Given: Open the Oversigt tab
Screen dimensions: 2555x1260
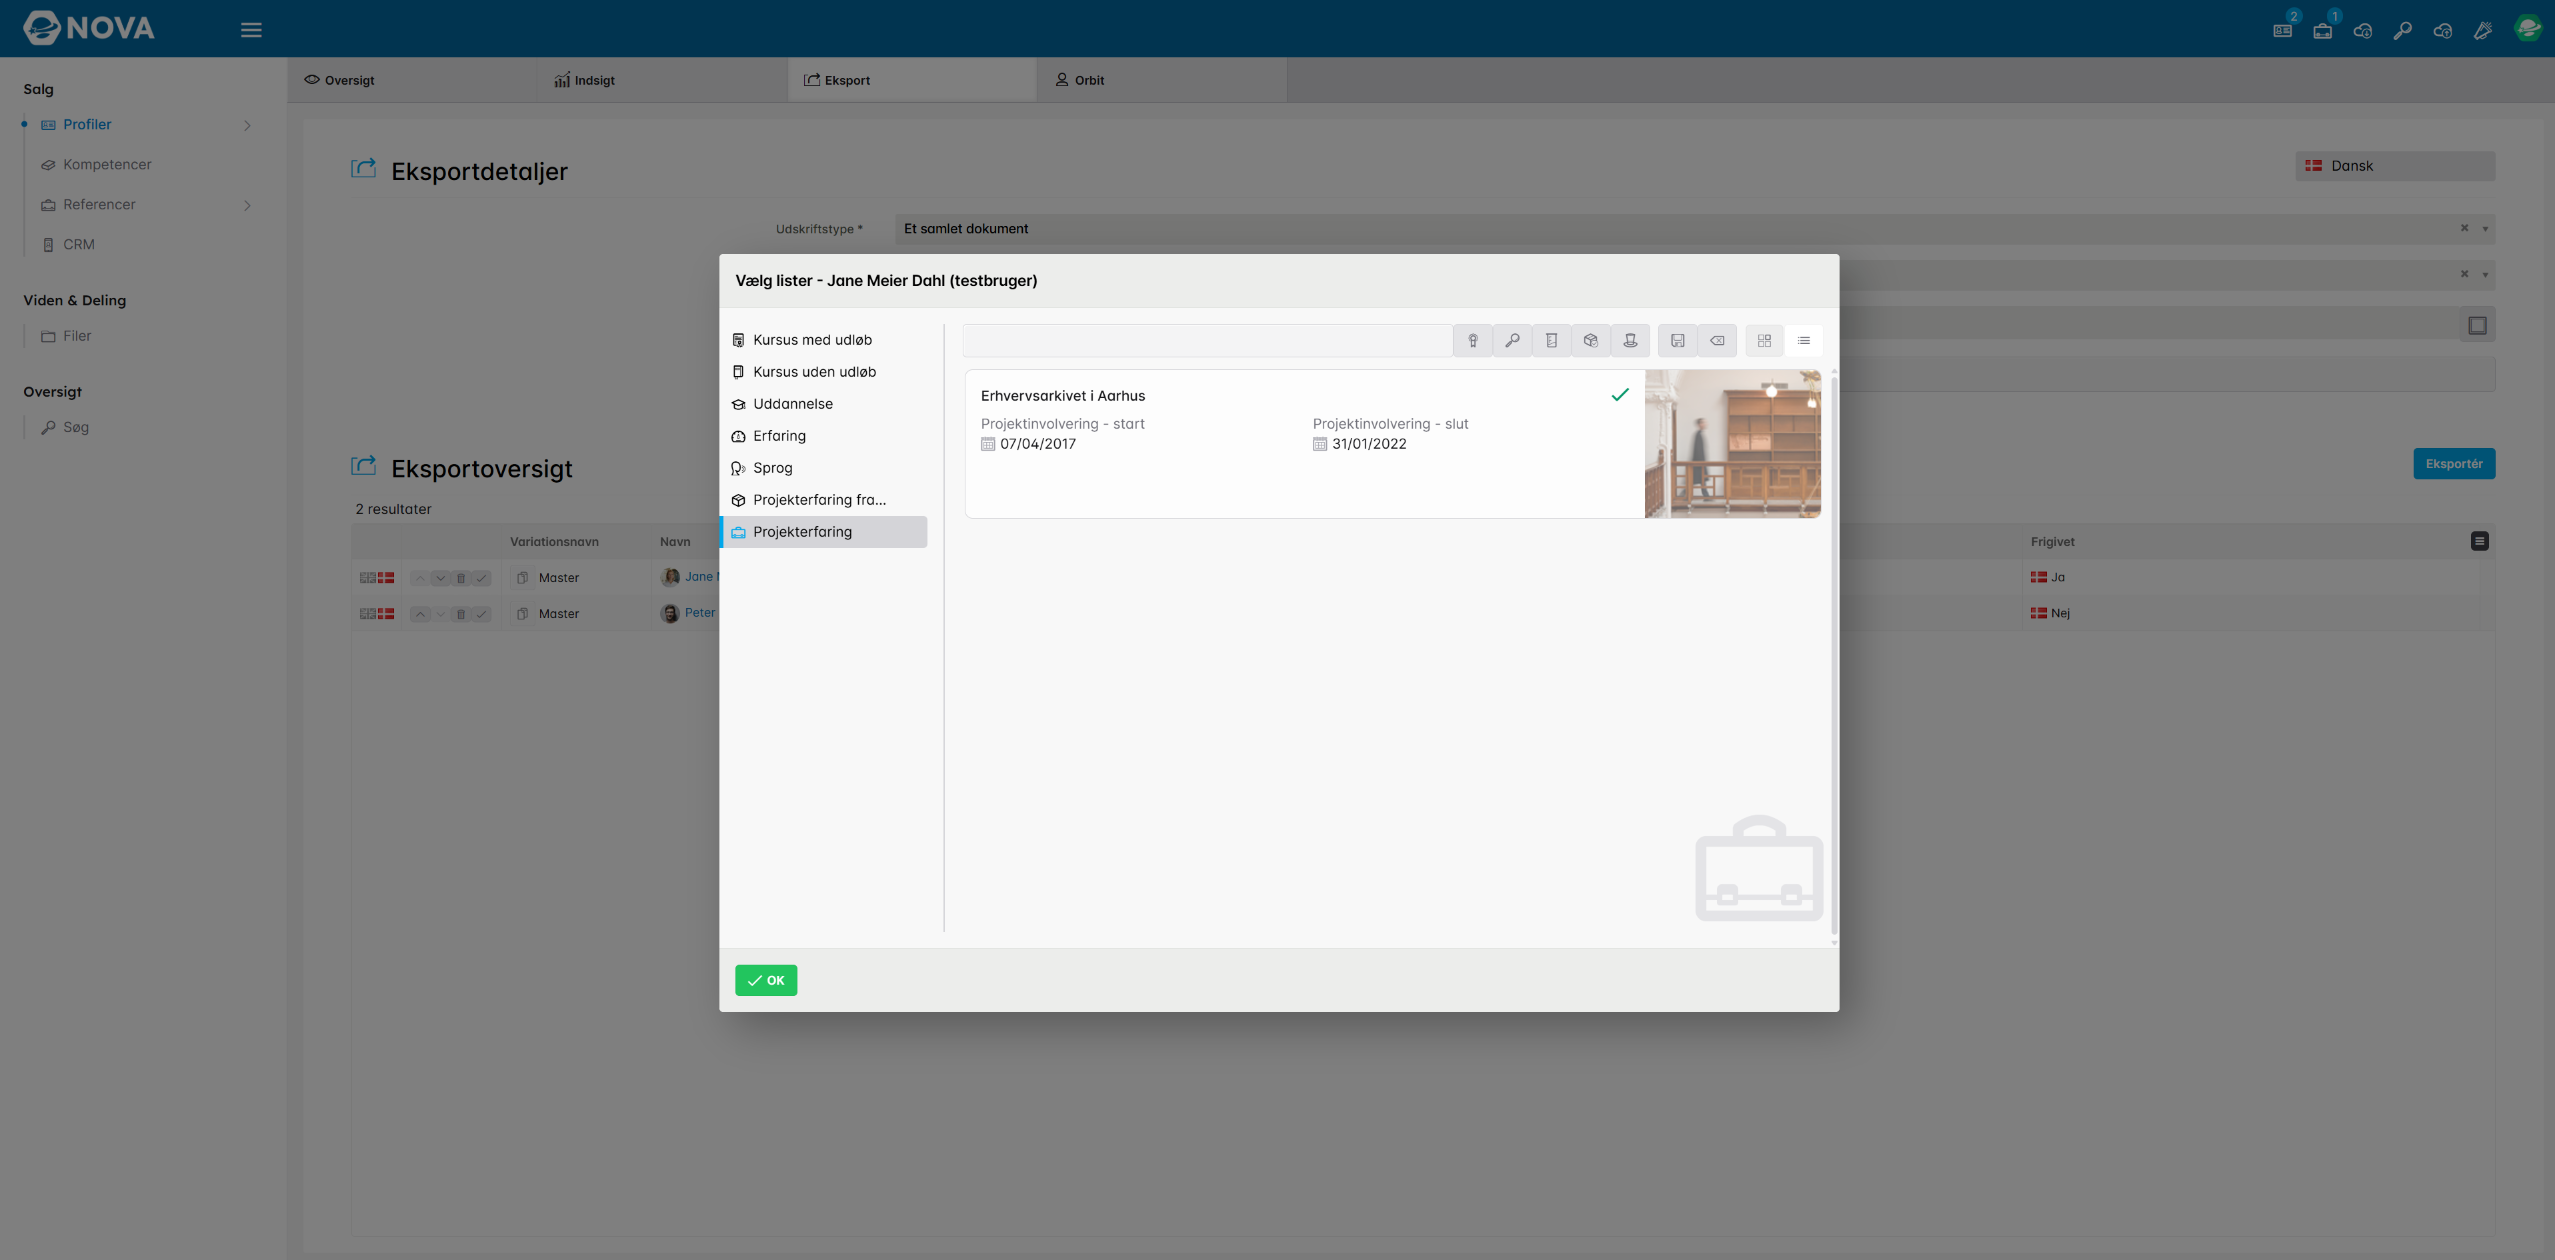Looking at the screenshot, I should (x=413, y=80).
